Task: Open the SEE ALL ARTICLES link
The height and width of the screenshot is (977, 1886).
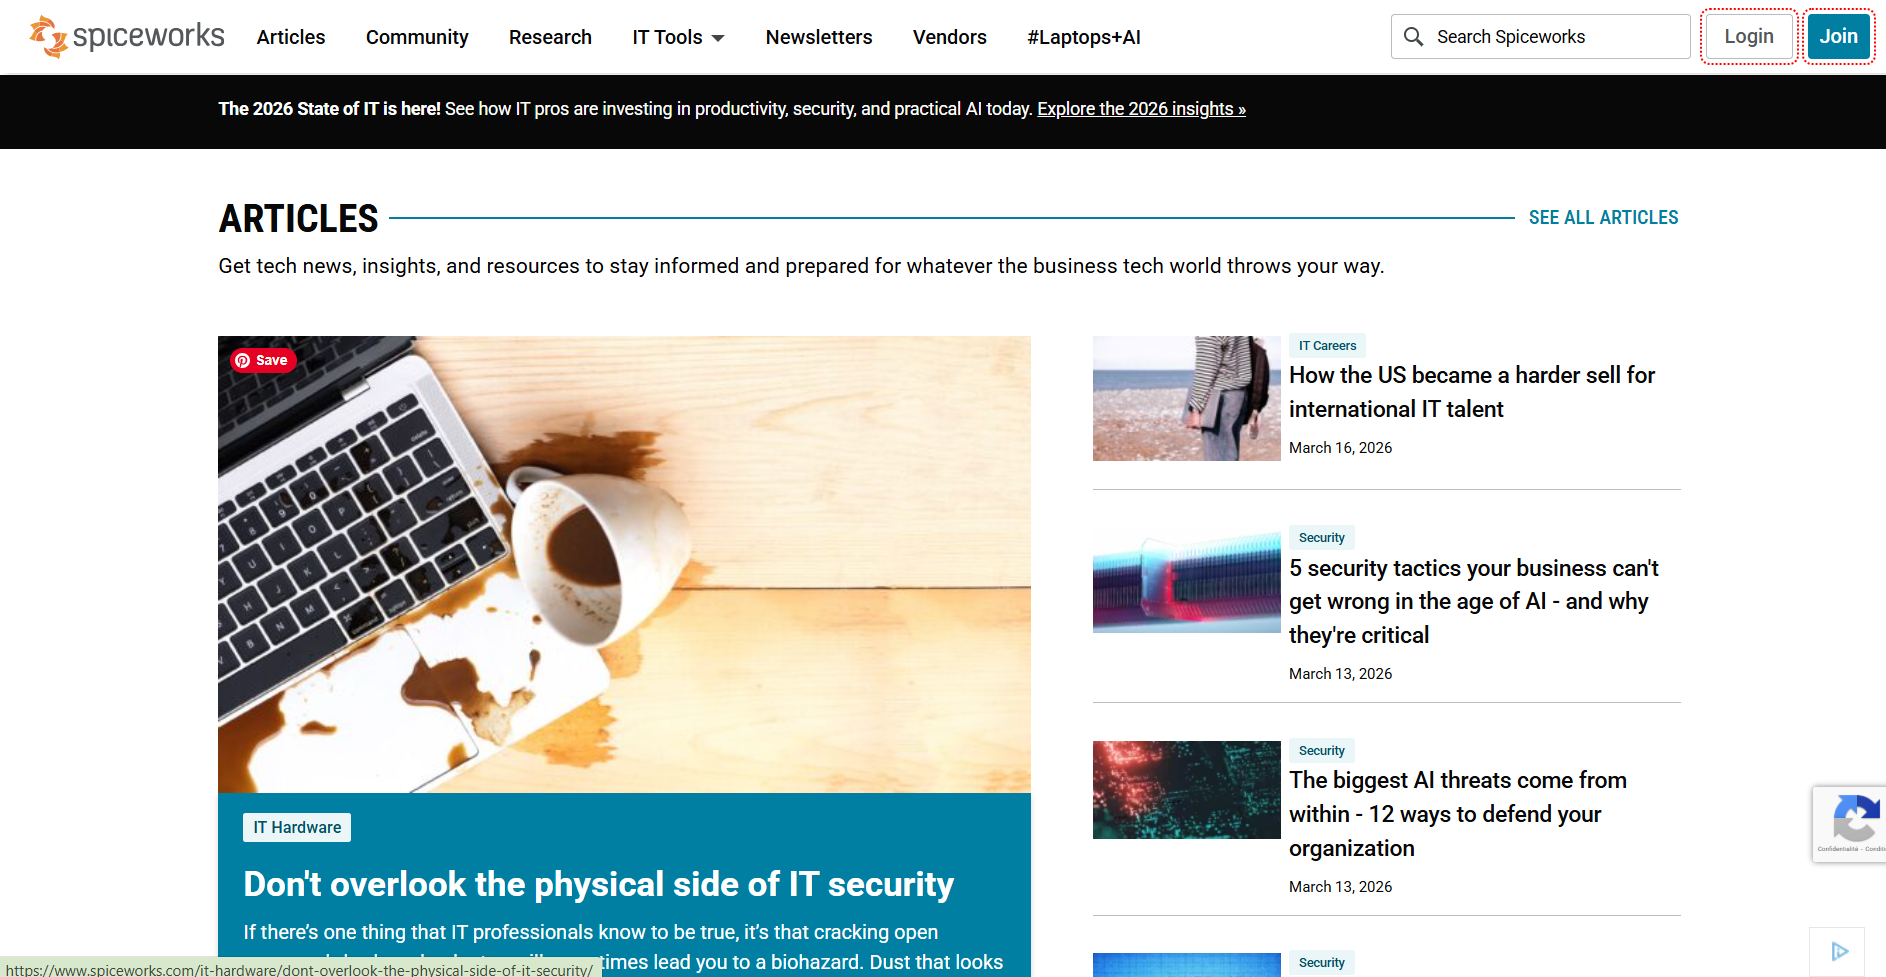Action: (x=1603, y=218)
